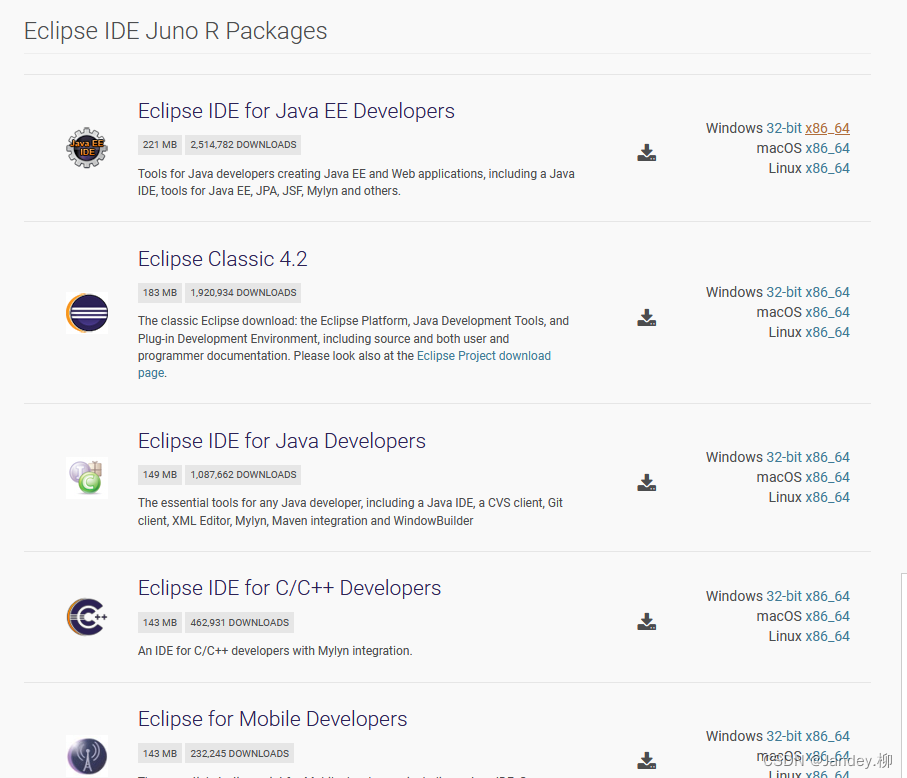Download Eclipse Classic macOS x86_64 build
The height and width of the screenshot is (778, 907).
827,313
